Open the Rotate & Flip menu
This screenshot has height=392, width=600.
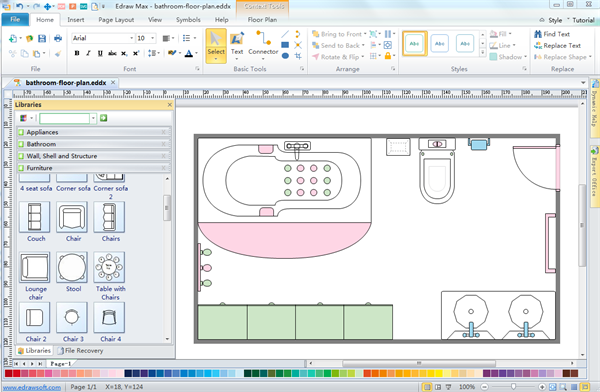(338, 57)
